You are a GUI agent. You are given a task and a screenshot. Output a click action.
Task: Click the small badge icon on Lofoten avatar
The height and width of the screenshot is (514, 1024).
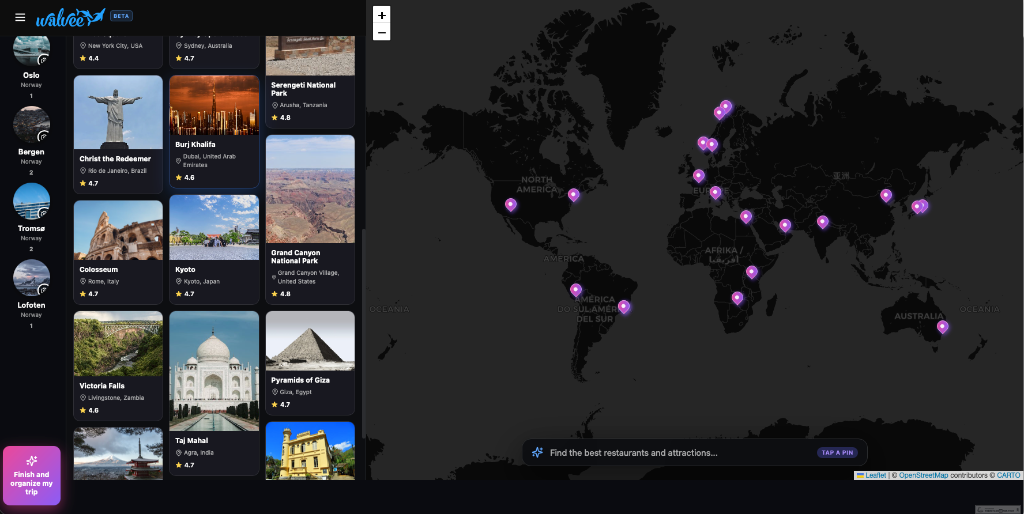[43, 290]
